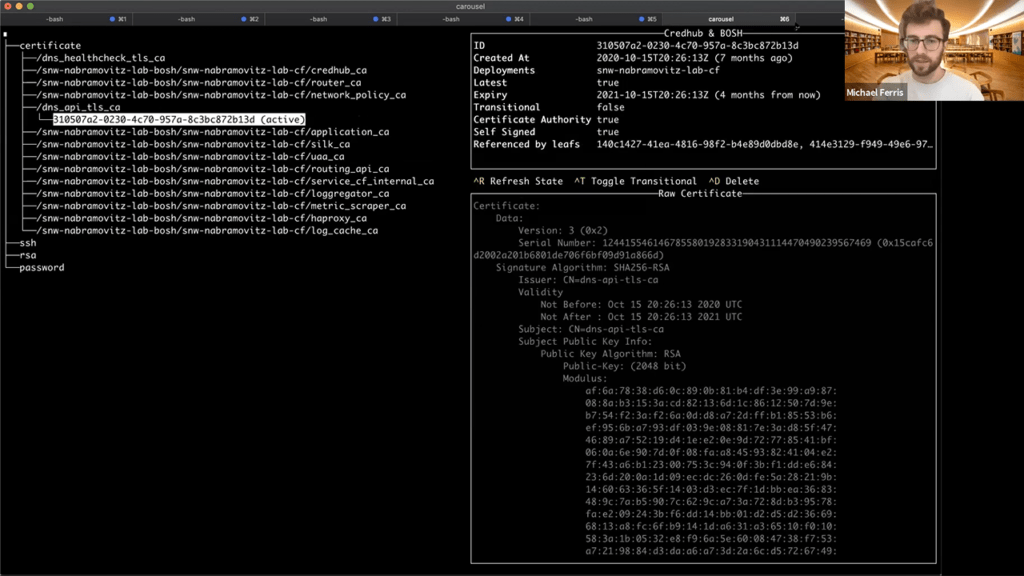Click the ^T Toggle Transitional action
Screen dimensions: 1024x576
tap(635, 182)
